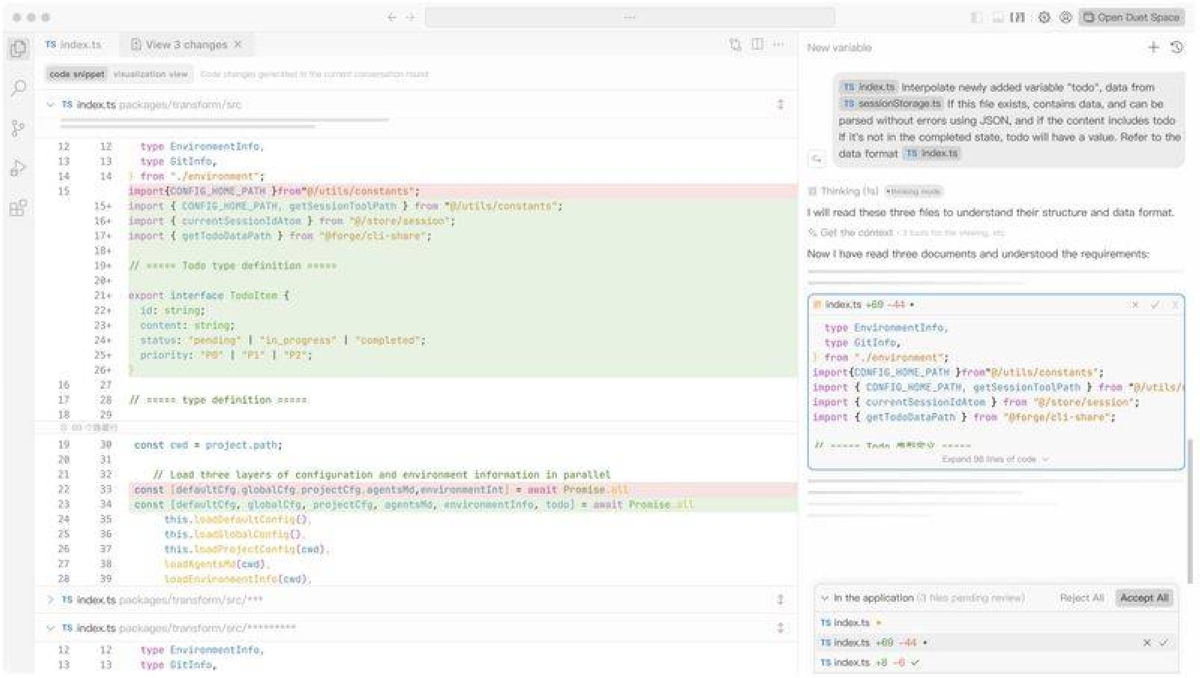The image size is (1200, 678).
Task: Open the Explorer icon in the activity bar
Action: click(18, 47)
